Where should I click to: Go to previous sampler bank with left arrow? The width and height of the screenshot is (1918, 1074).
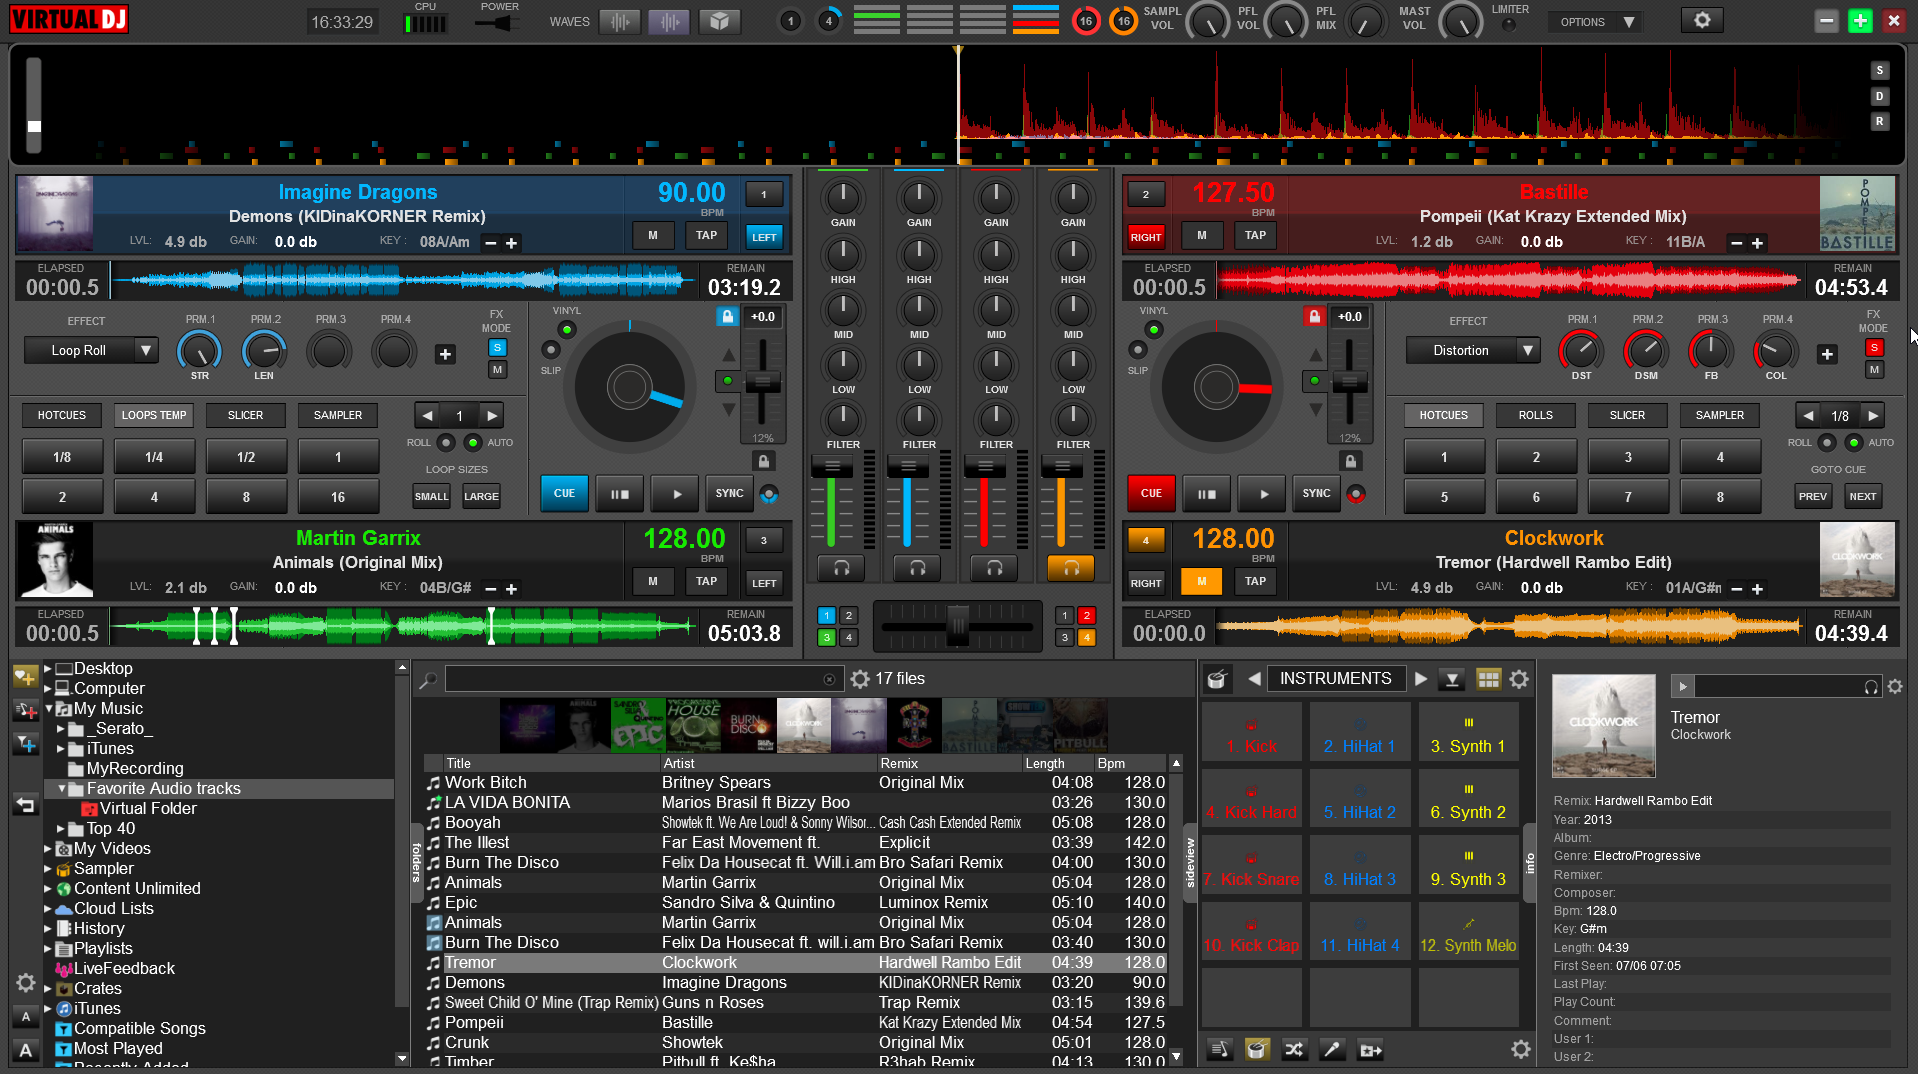[x=1254, y=679]
